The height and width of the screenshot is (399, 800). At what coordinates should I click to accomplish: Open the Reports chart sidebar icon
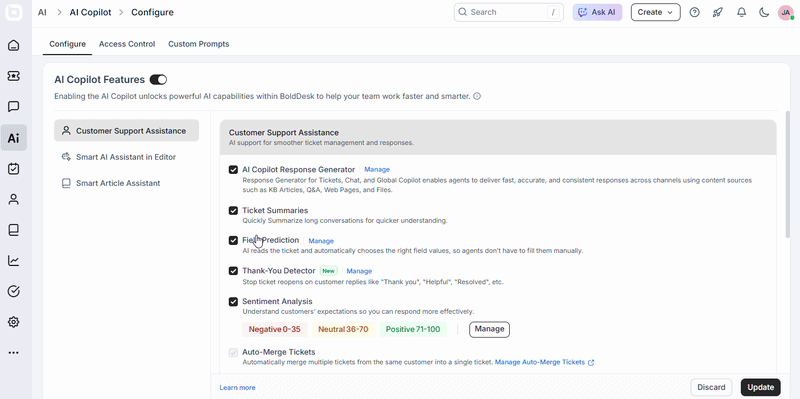[14, 261]
